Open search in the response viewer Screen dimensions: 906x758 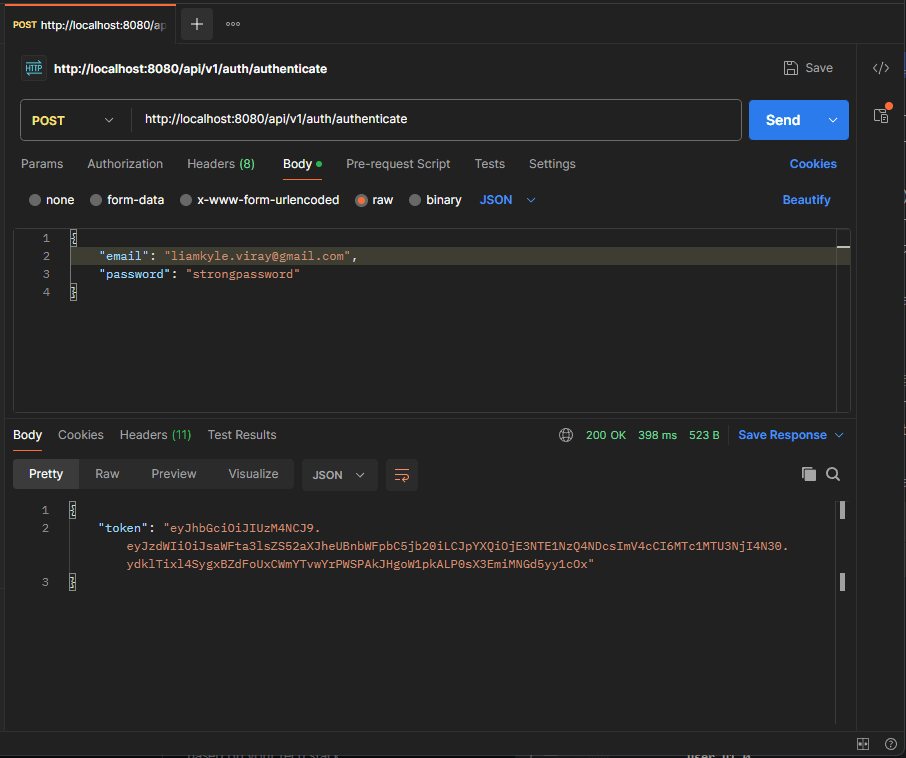833,474
